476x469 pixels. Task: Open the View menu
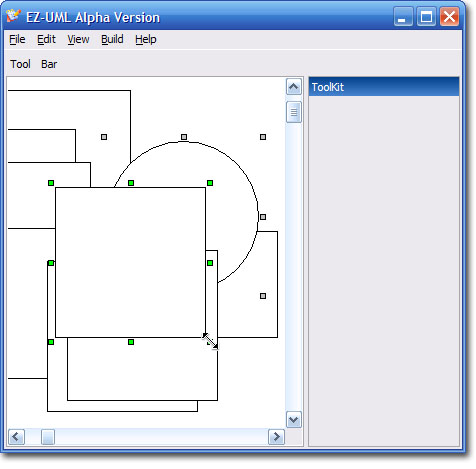78,39
